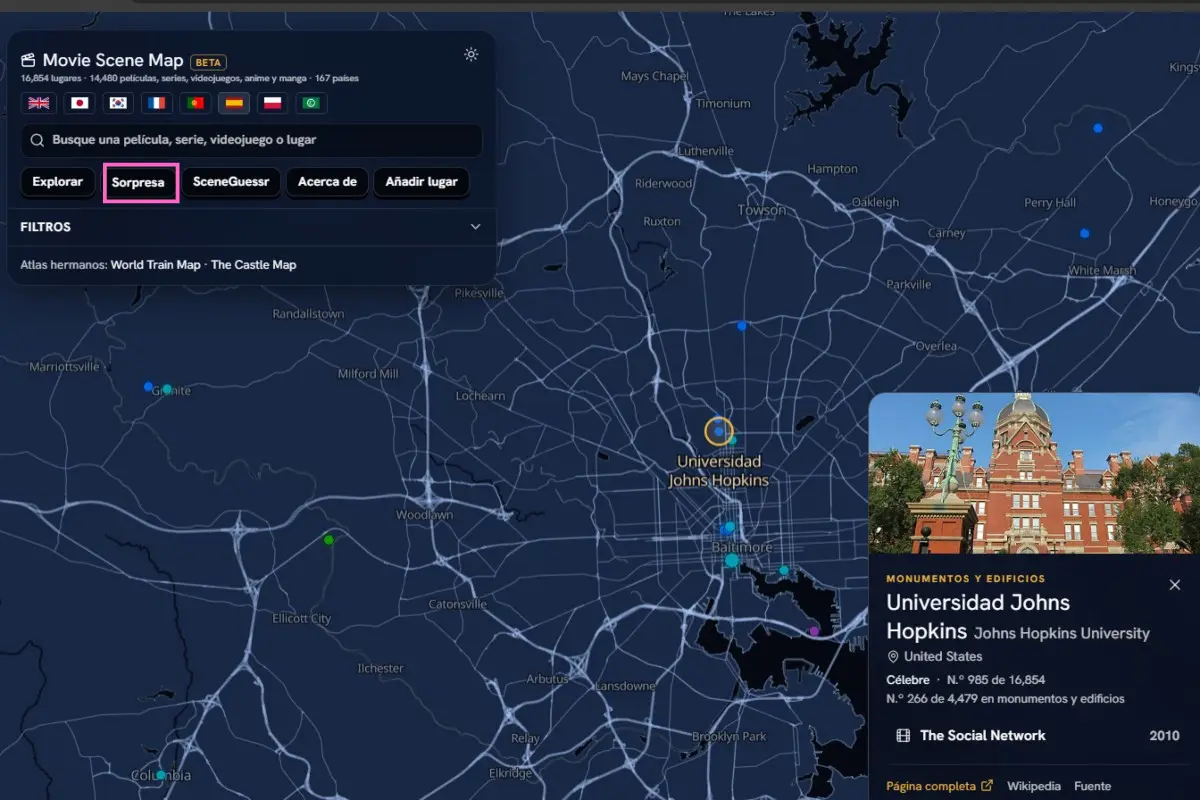Image resolution: width=1200 pixels, height=800 pixels.
Task: Click the 'MONUMENTOS Y EDIFICIOS' category label
Action: 966,579
